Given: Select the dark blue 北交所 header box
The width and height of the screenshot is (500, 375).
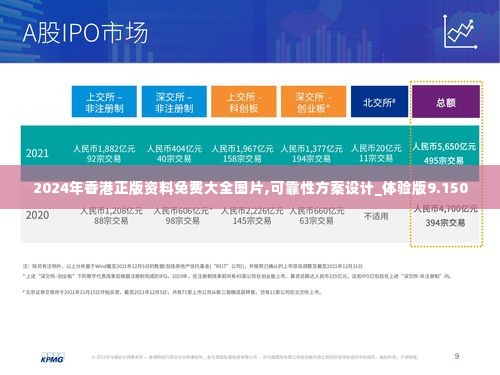Looking at the screenshot, I should [379, 102].
